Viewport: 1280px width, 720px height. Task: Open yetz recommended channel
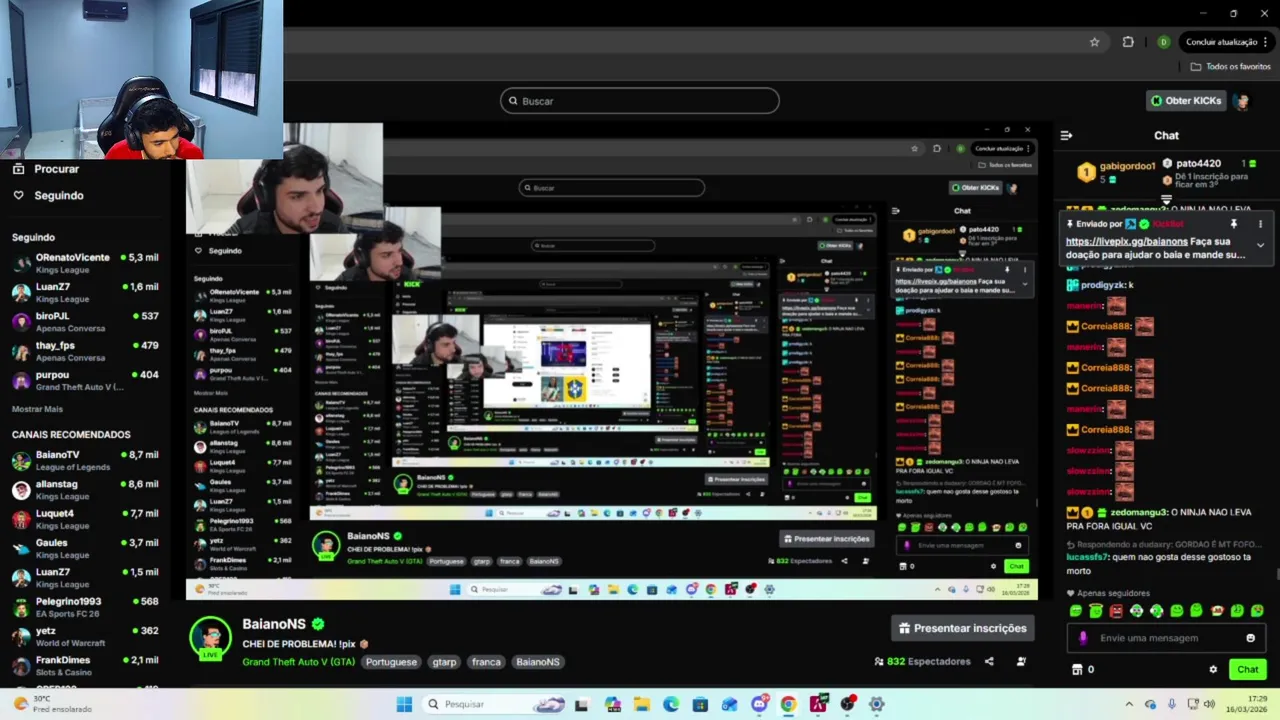[x=85, y=636]
